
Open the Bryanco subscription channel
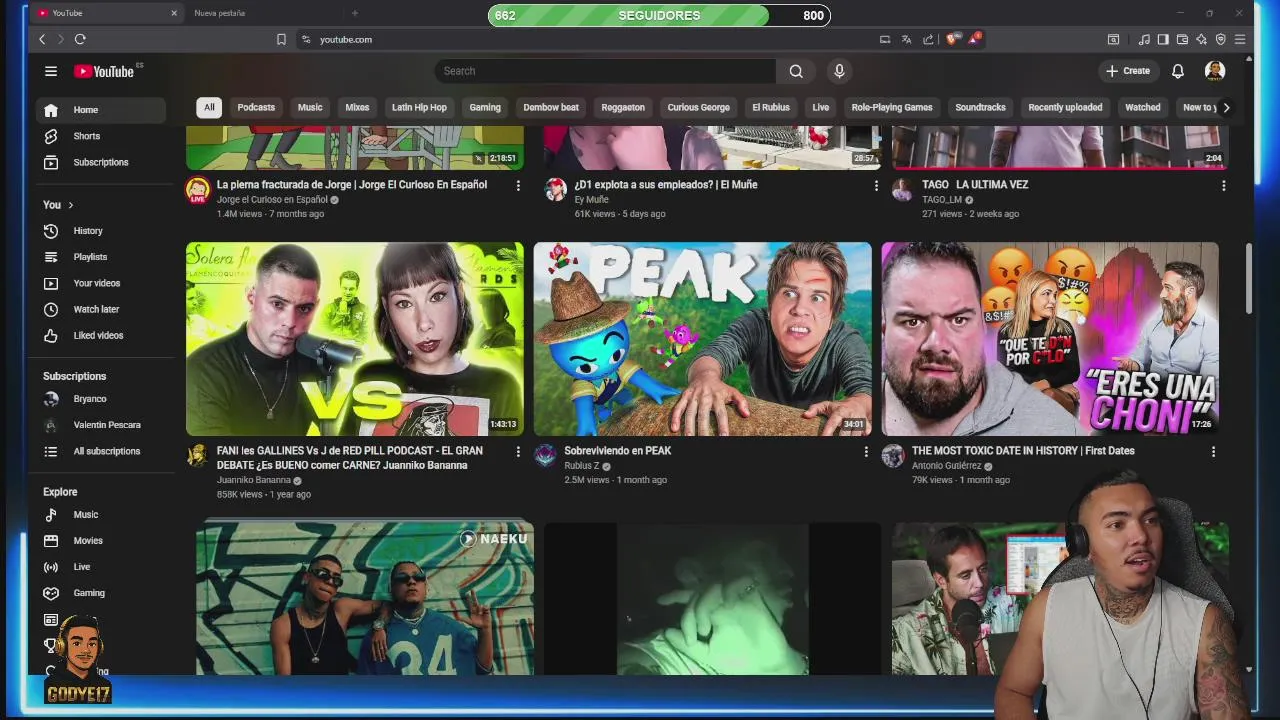point(101,399)
